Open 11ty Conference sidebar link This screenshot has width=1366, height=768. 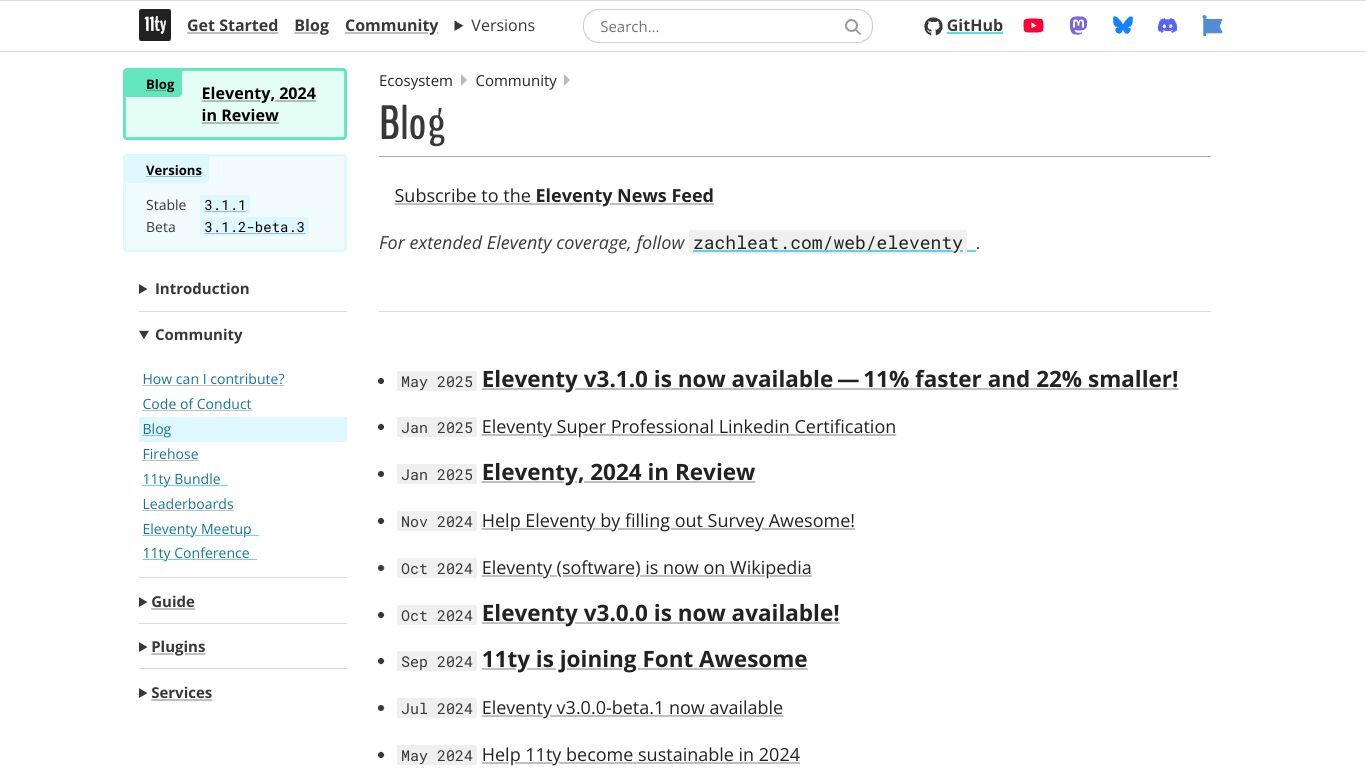coord(199,553)
